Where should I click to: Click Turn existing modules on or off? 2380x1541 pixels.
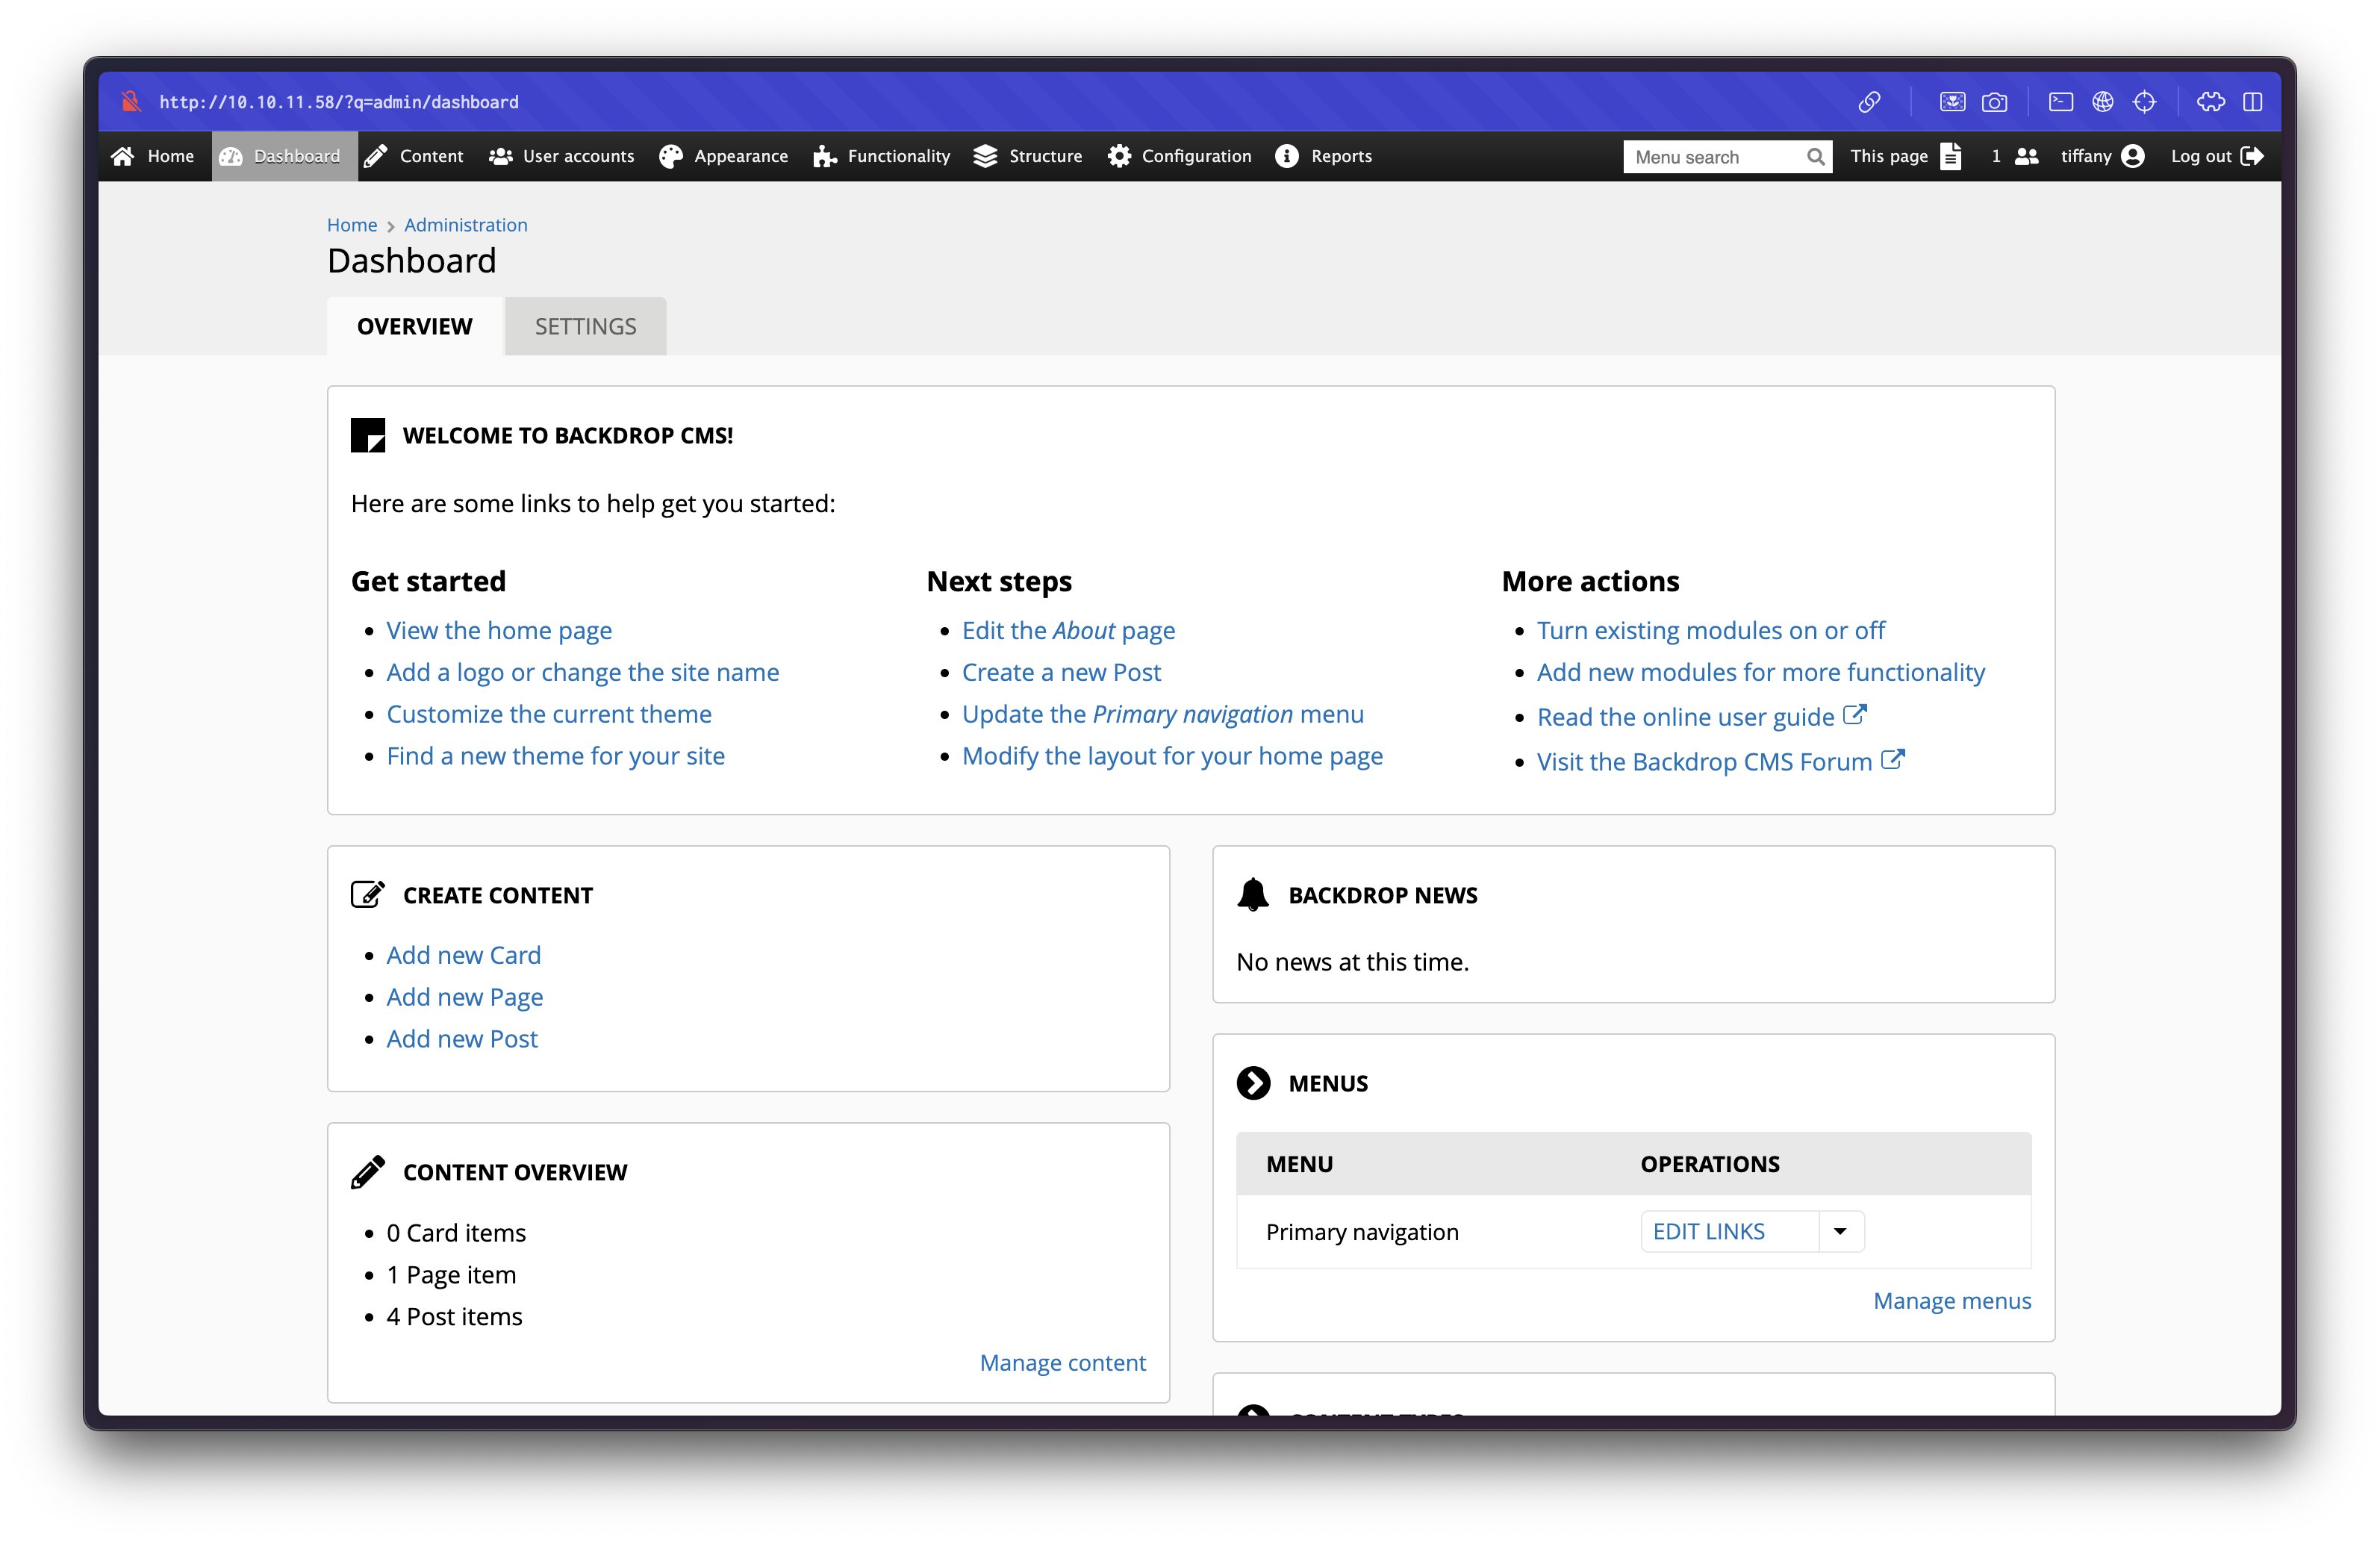[1711, 630]
